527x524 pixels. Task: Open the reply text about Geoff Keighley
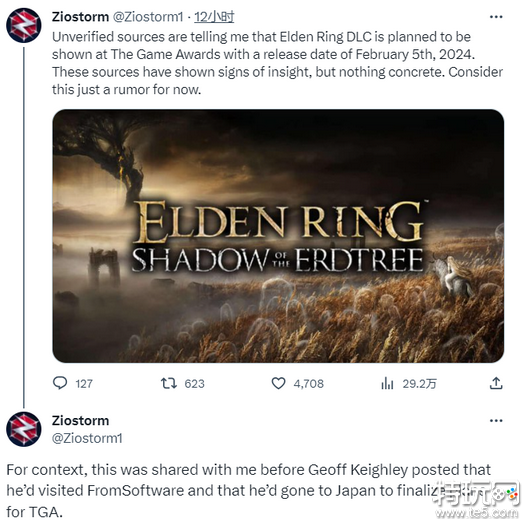(249, 491)
